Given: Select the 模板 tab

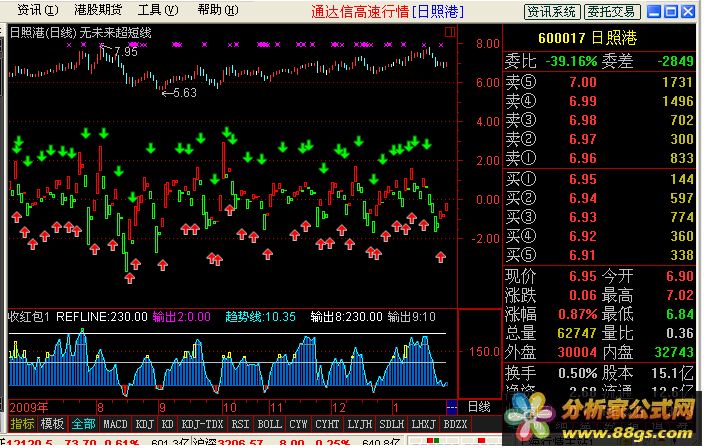Looking at the screenshot, I should pyautogui.click(x=52, y=424).
